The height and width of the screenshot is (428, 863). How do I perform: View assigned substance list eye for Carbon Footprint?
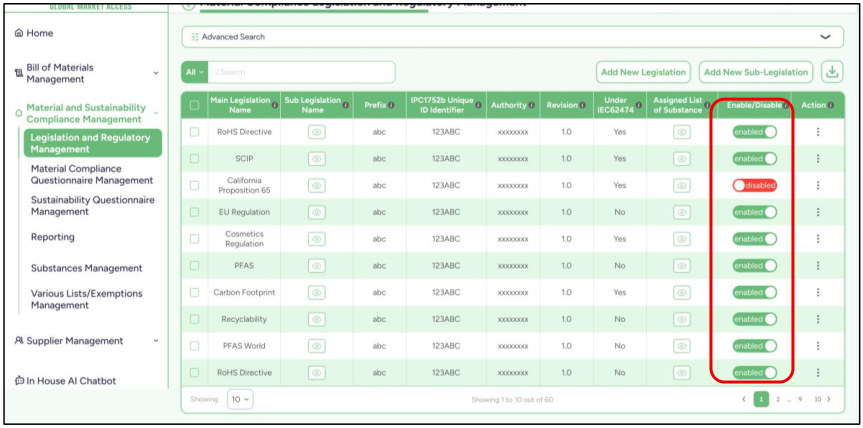point(681,293)
